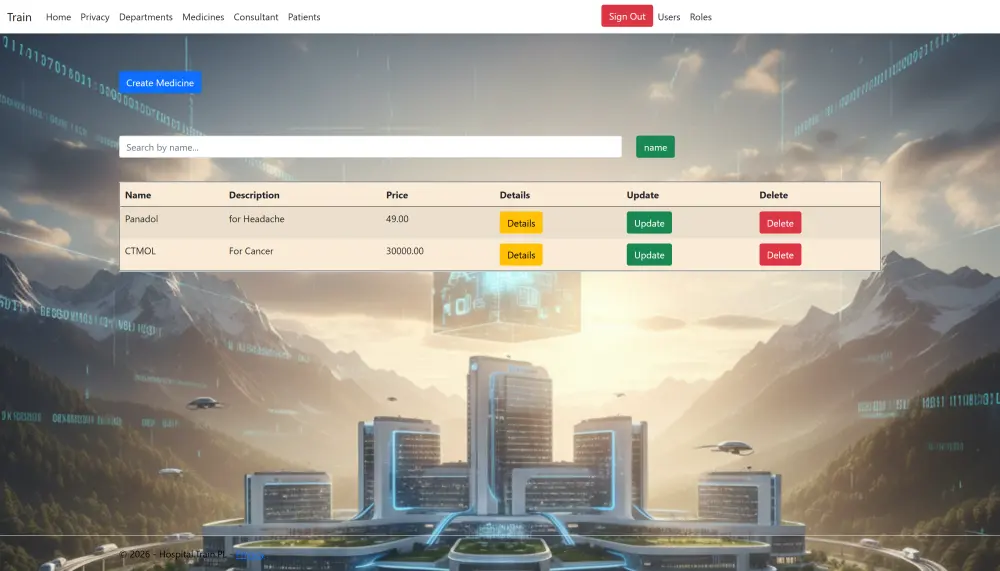Click the 'For Cancer' description text

click(251, 251)
